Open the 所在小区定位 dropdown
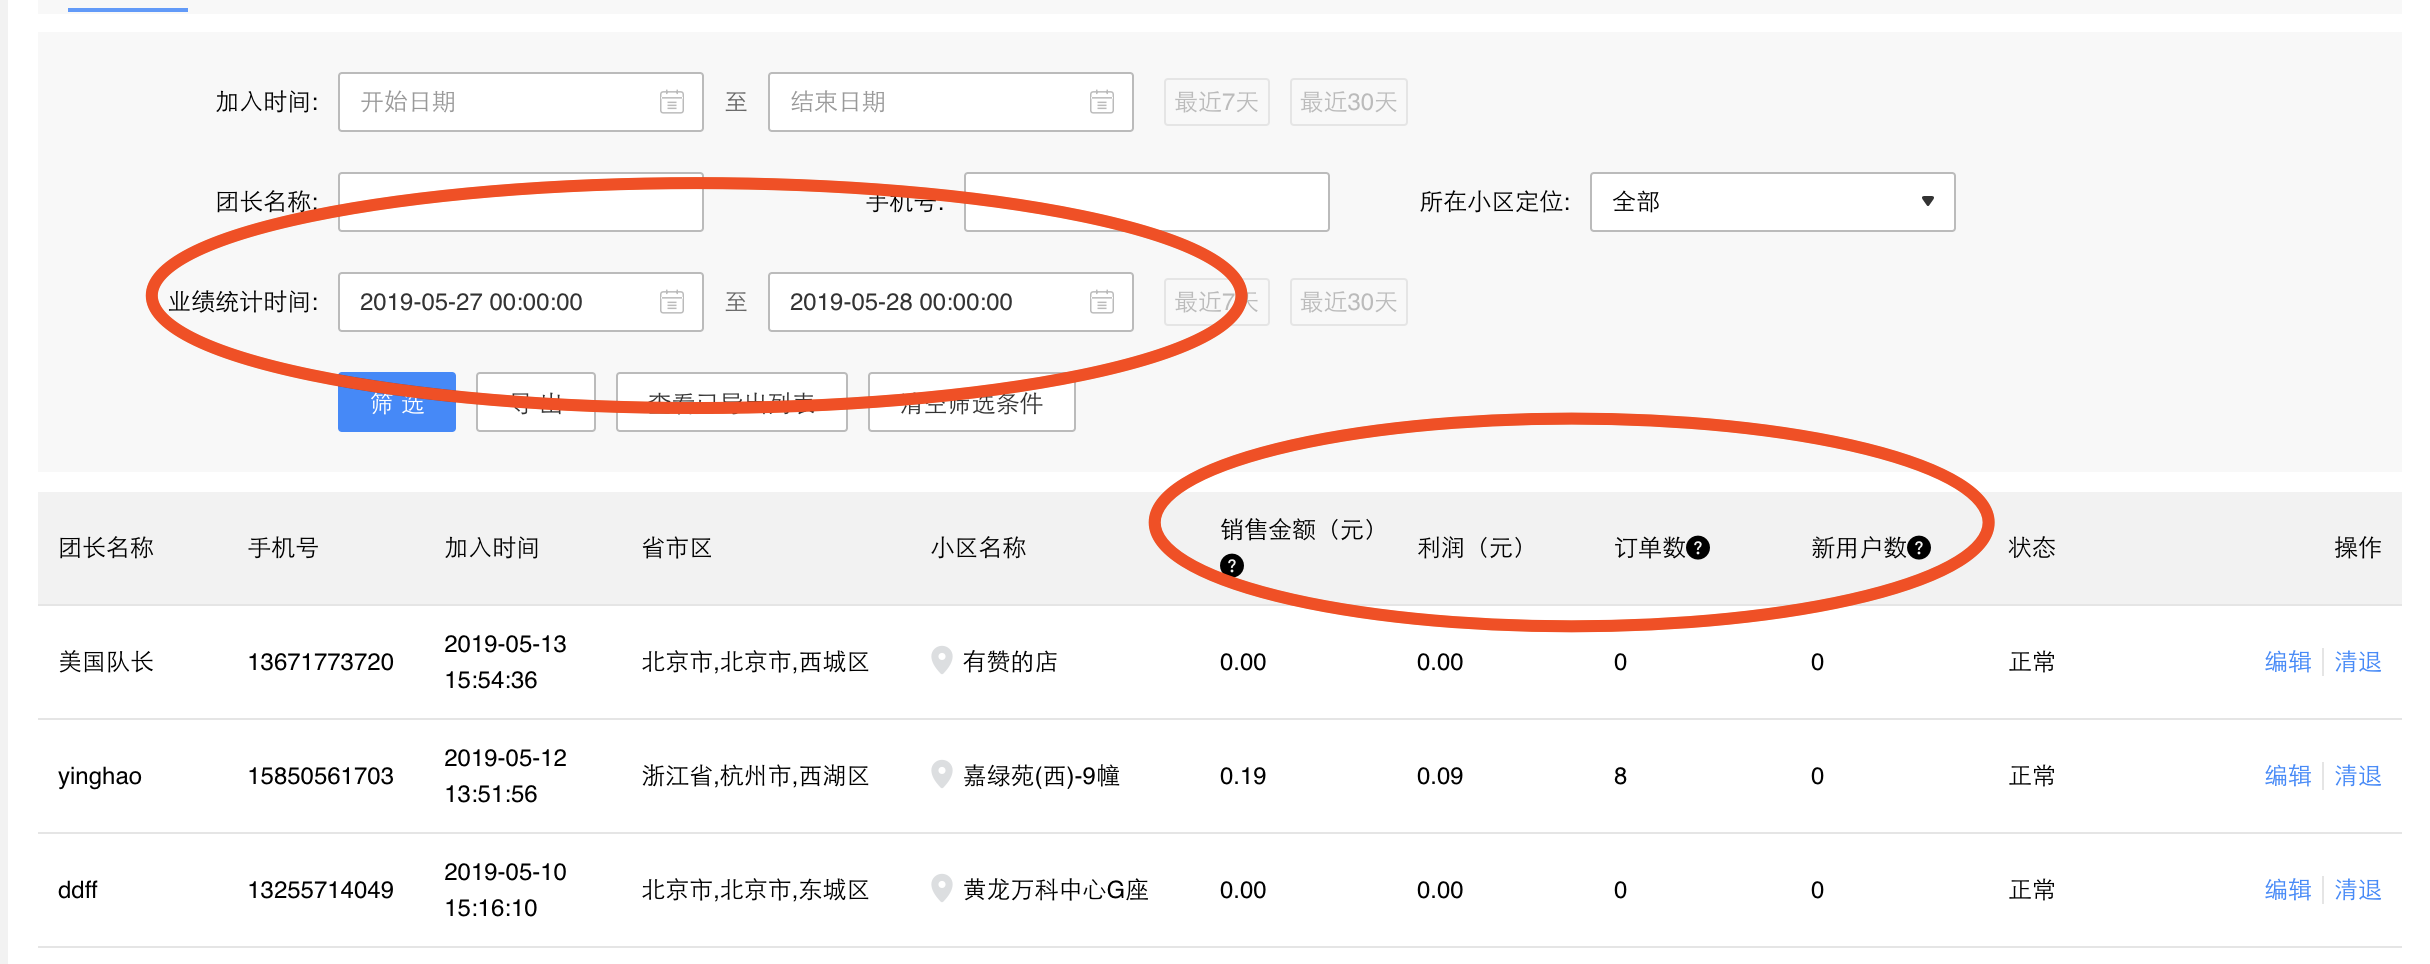The height and width of the screenshot is (964, 2430). coord(1771,202)
